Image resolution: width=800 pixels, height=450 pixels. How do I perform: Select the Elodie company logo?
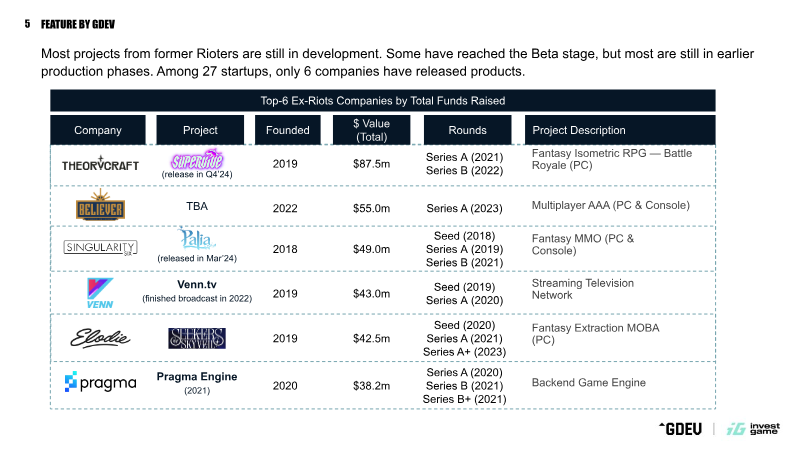pyautogui.click(x=100, y=338)
